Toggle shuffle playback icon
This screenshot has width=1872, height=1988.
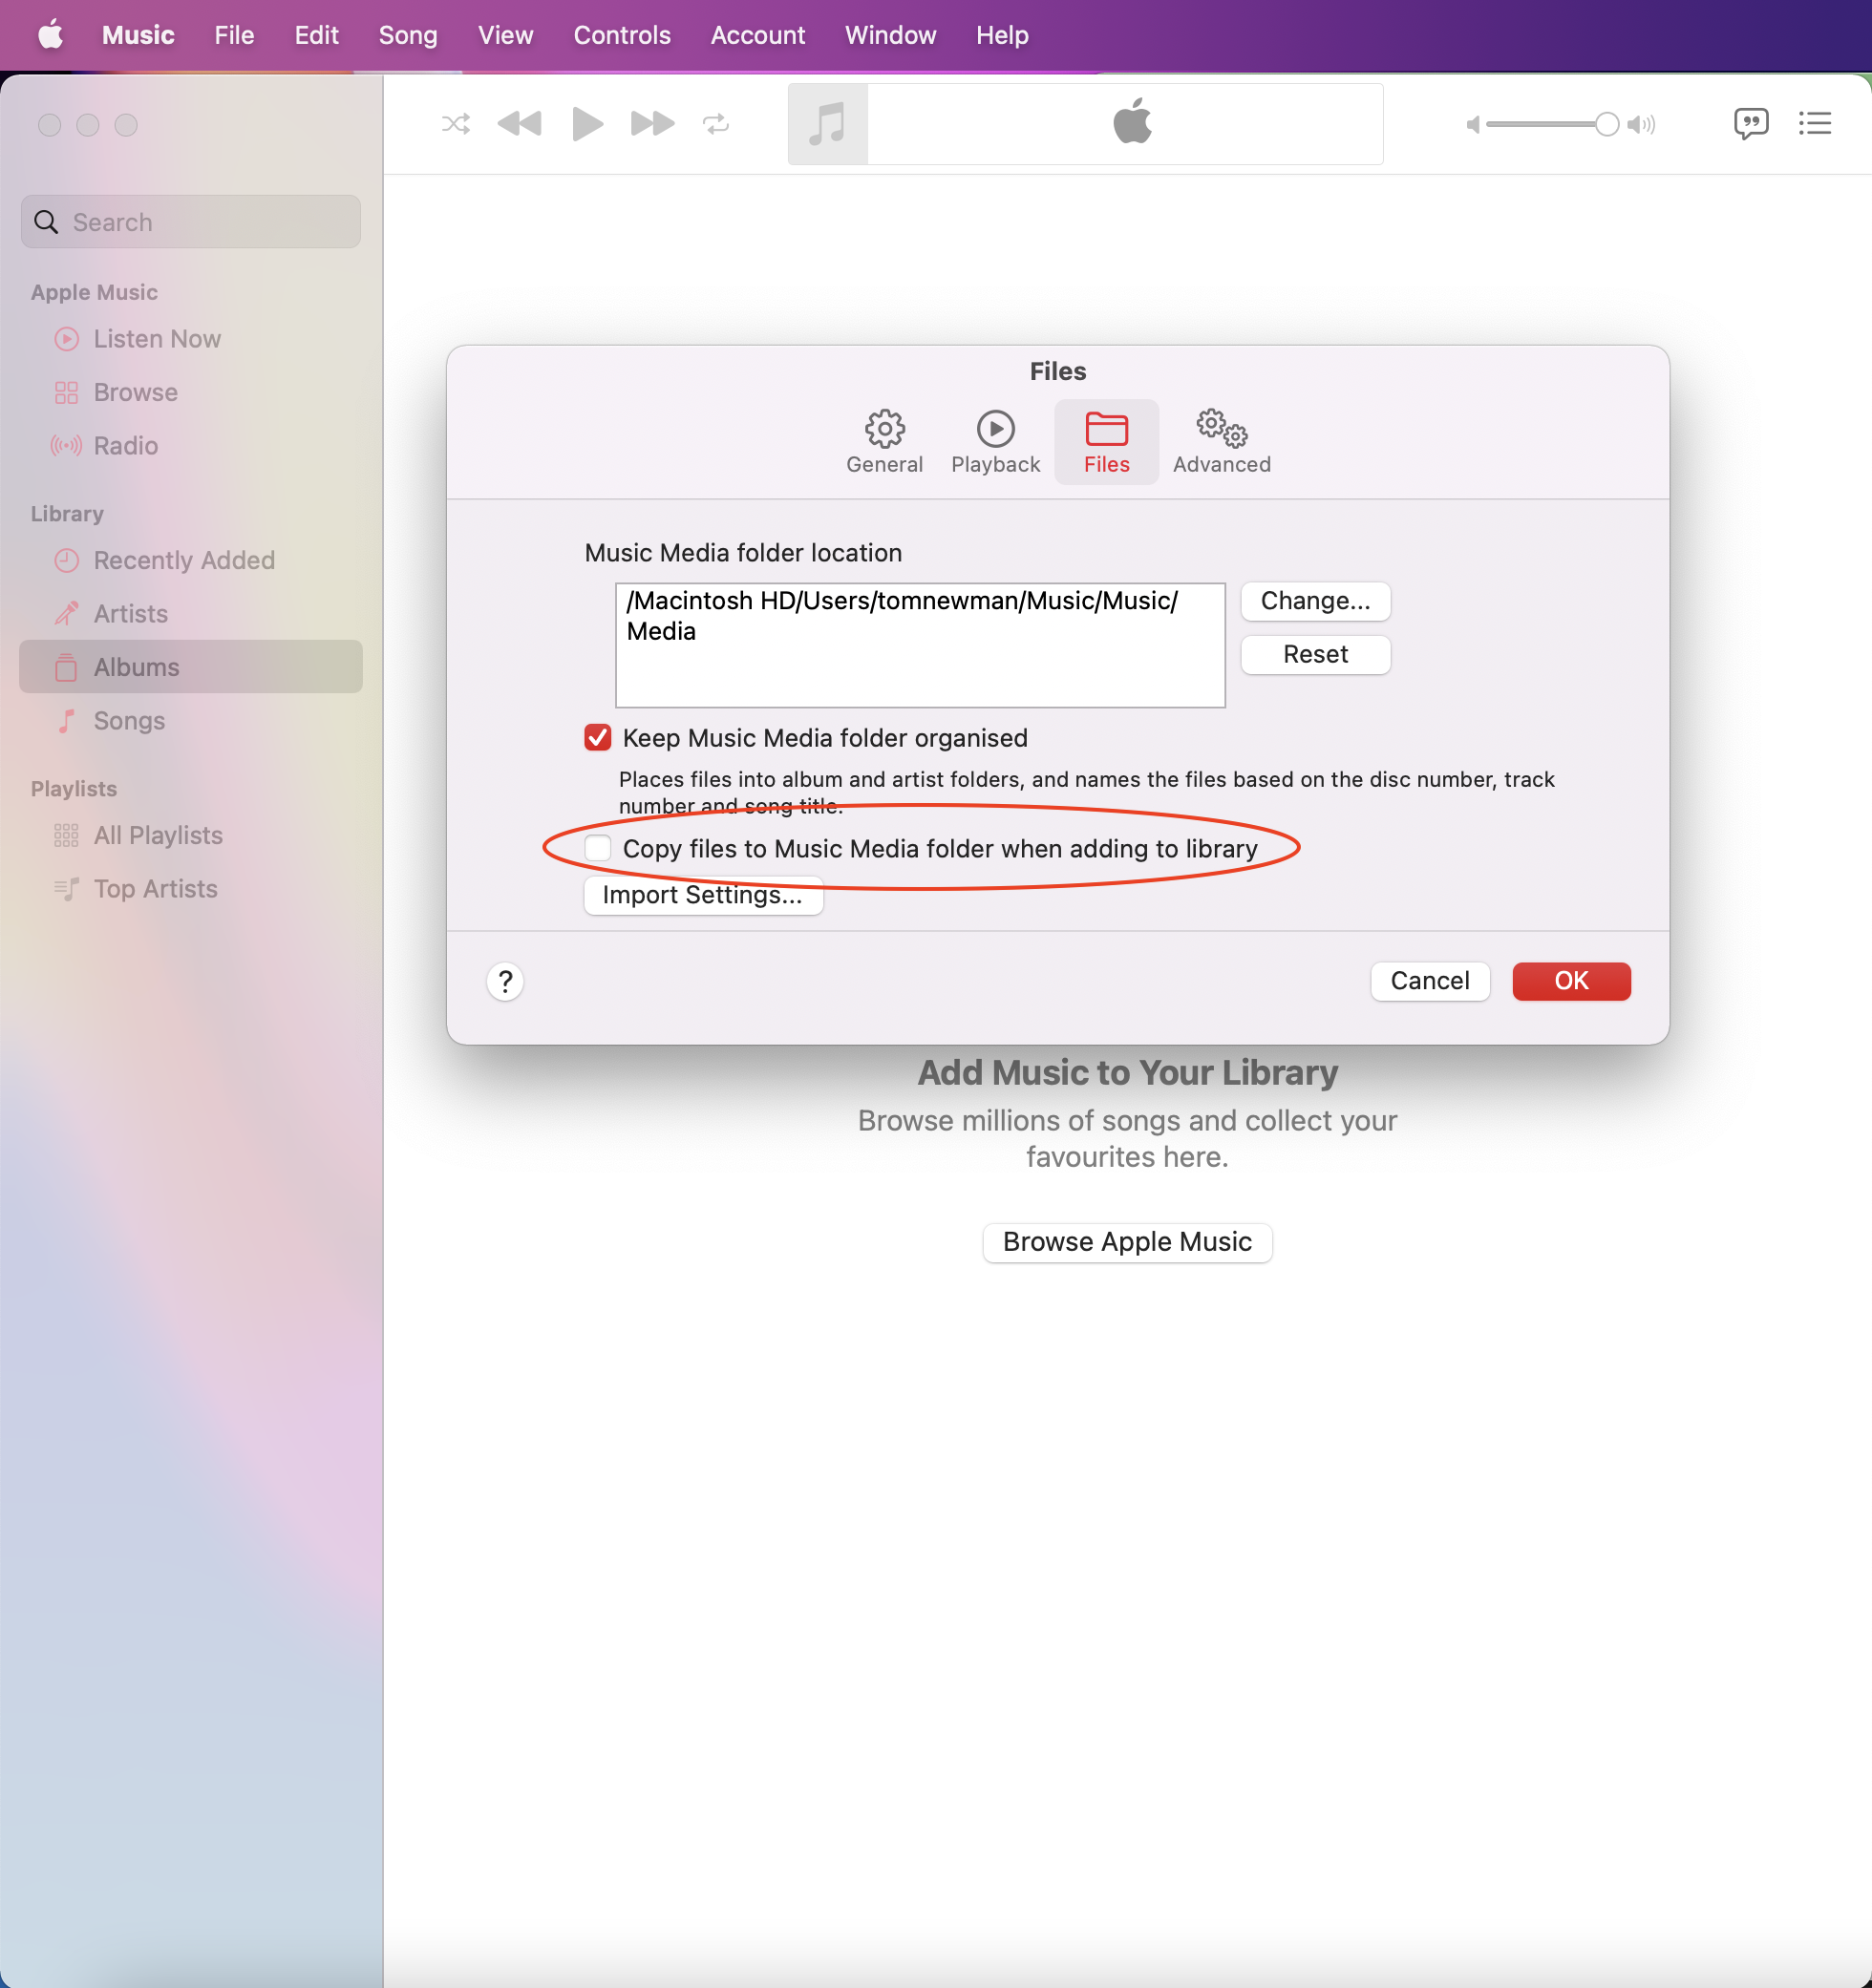click(x=456, y=124)
